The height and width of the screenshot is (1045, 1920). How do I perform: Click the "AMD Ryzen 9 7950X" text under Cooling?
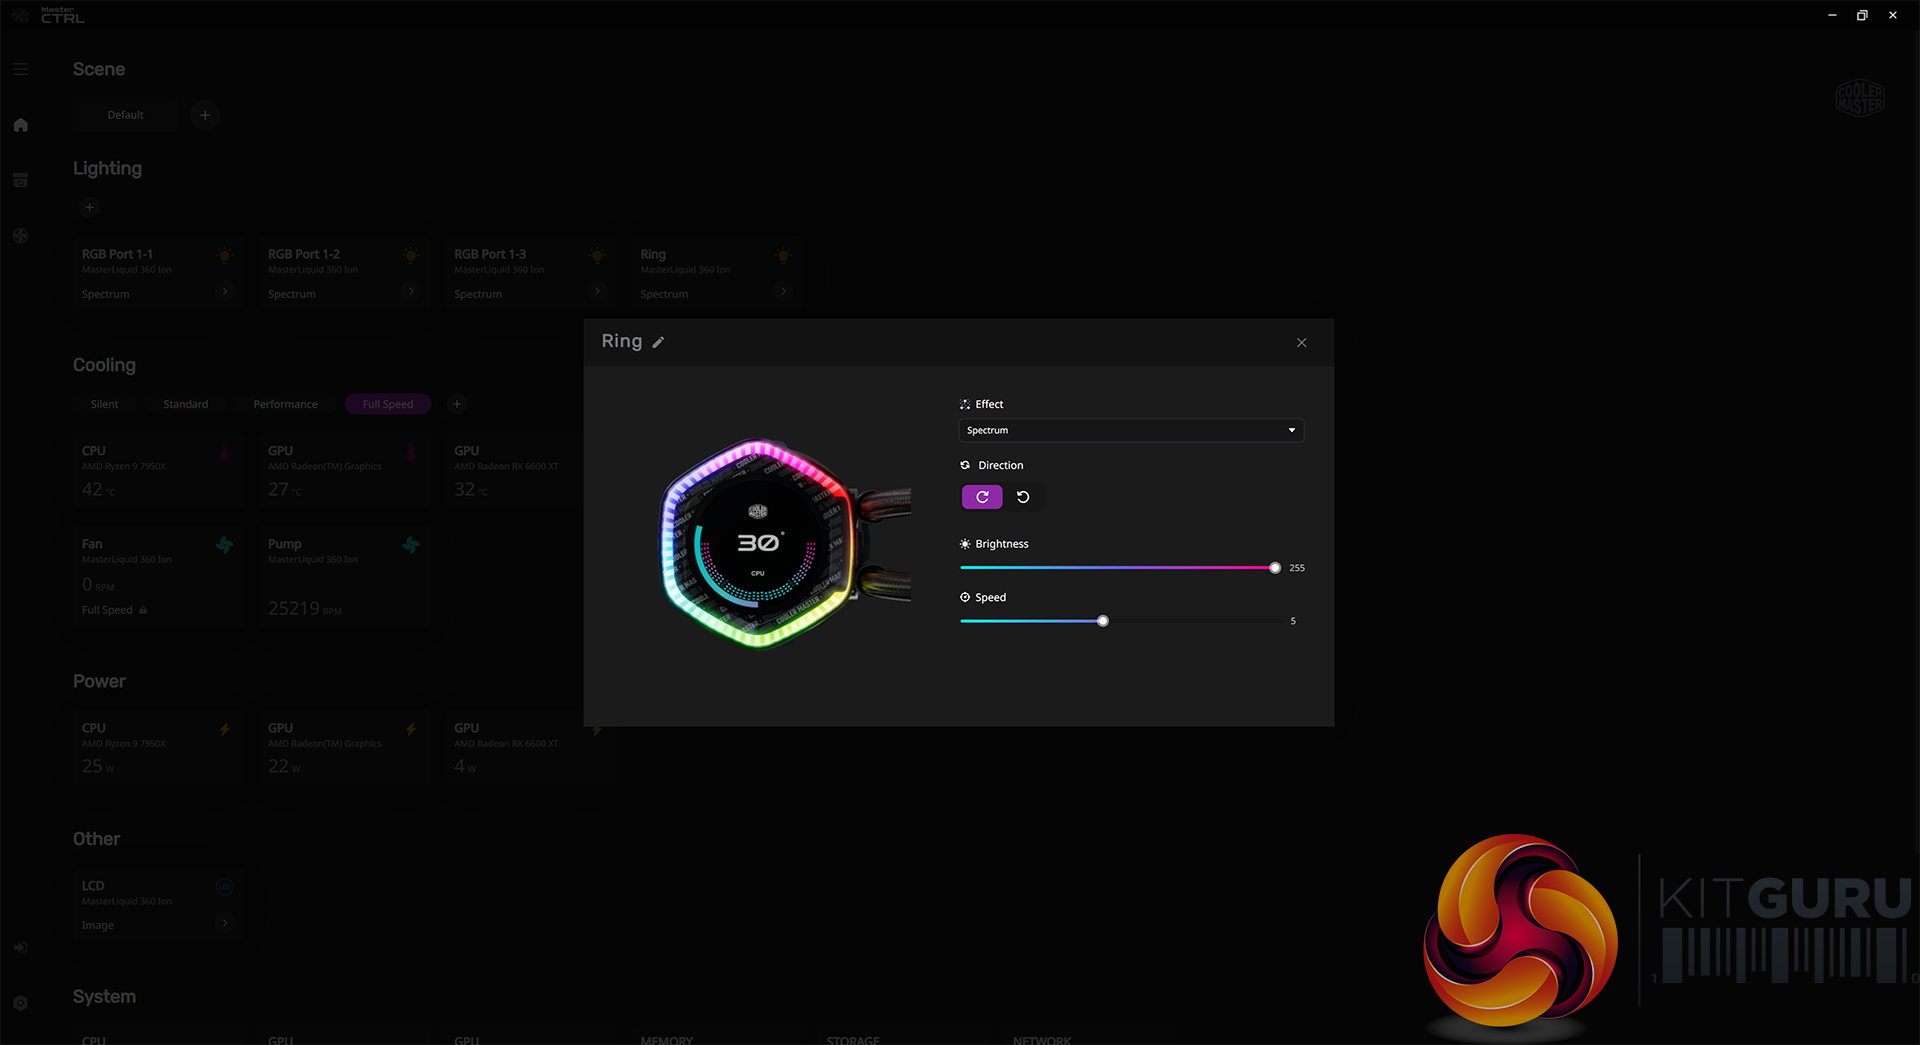tap(124, 467)
